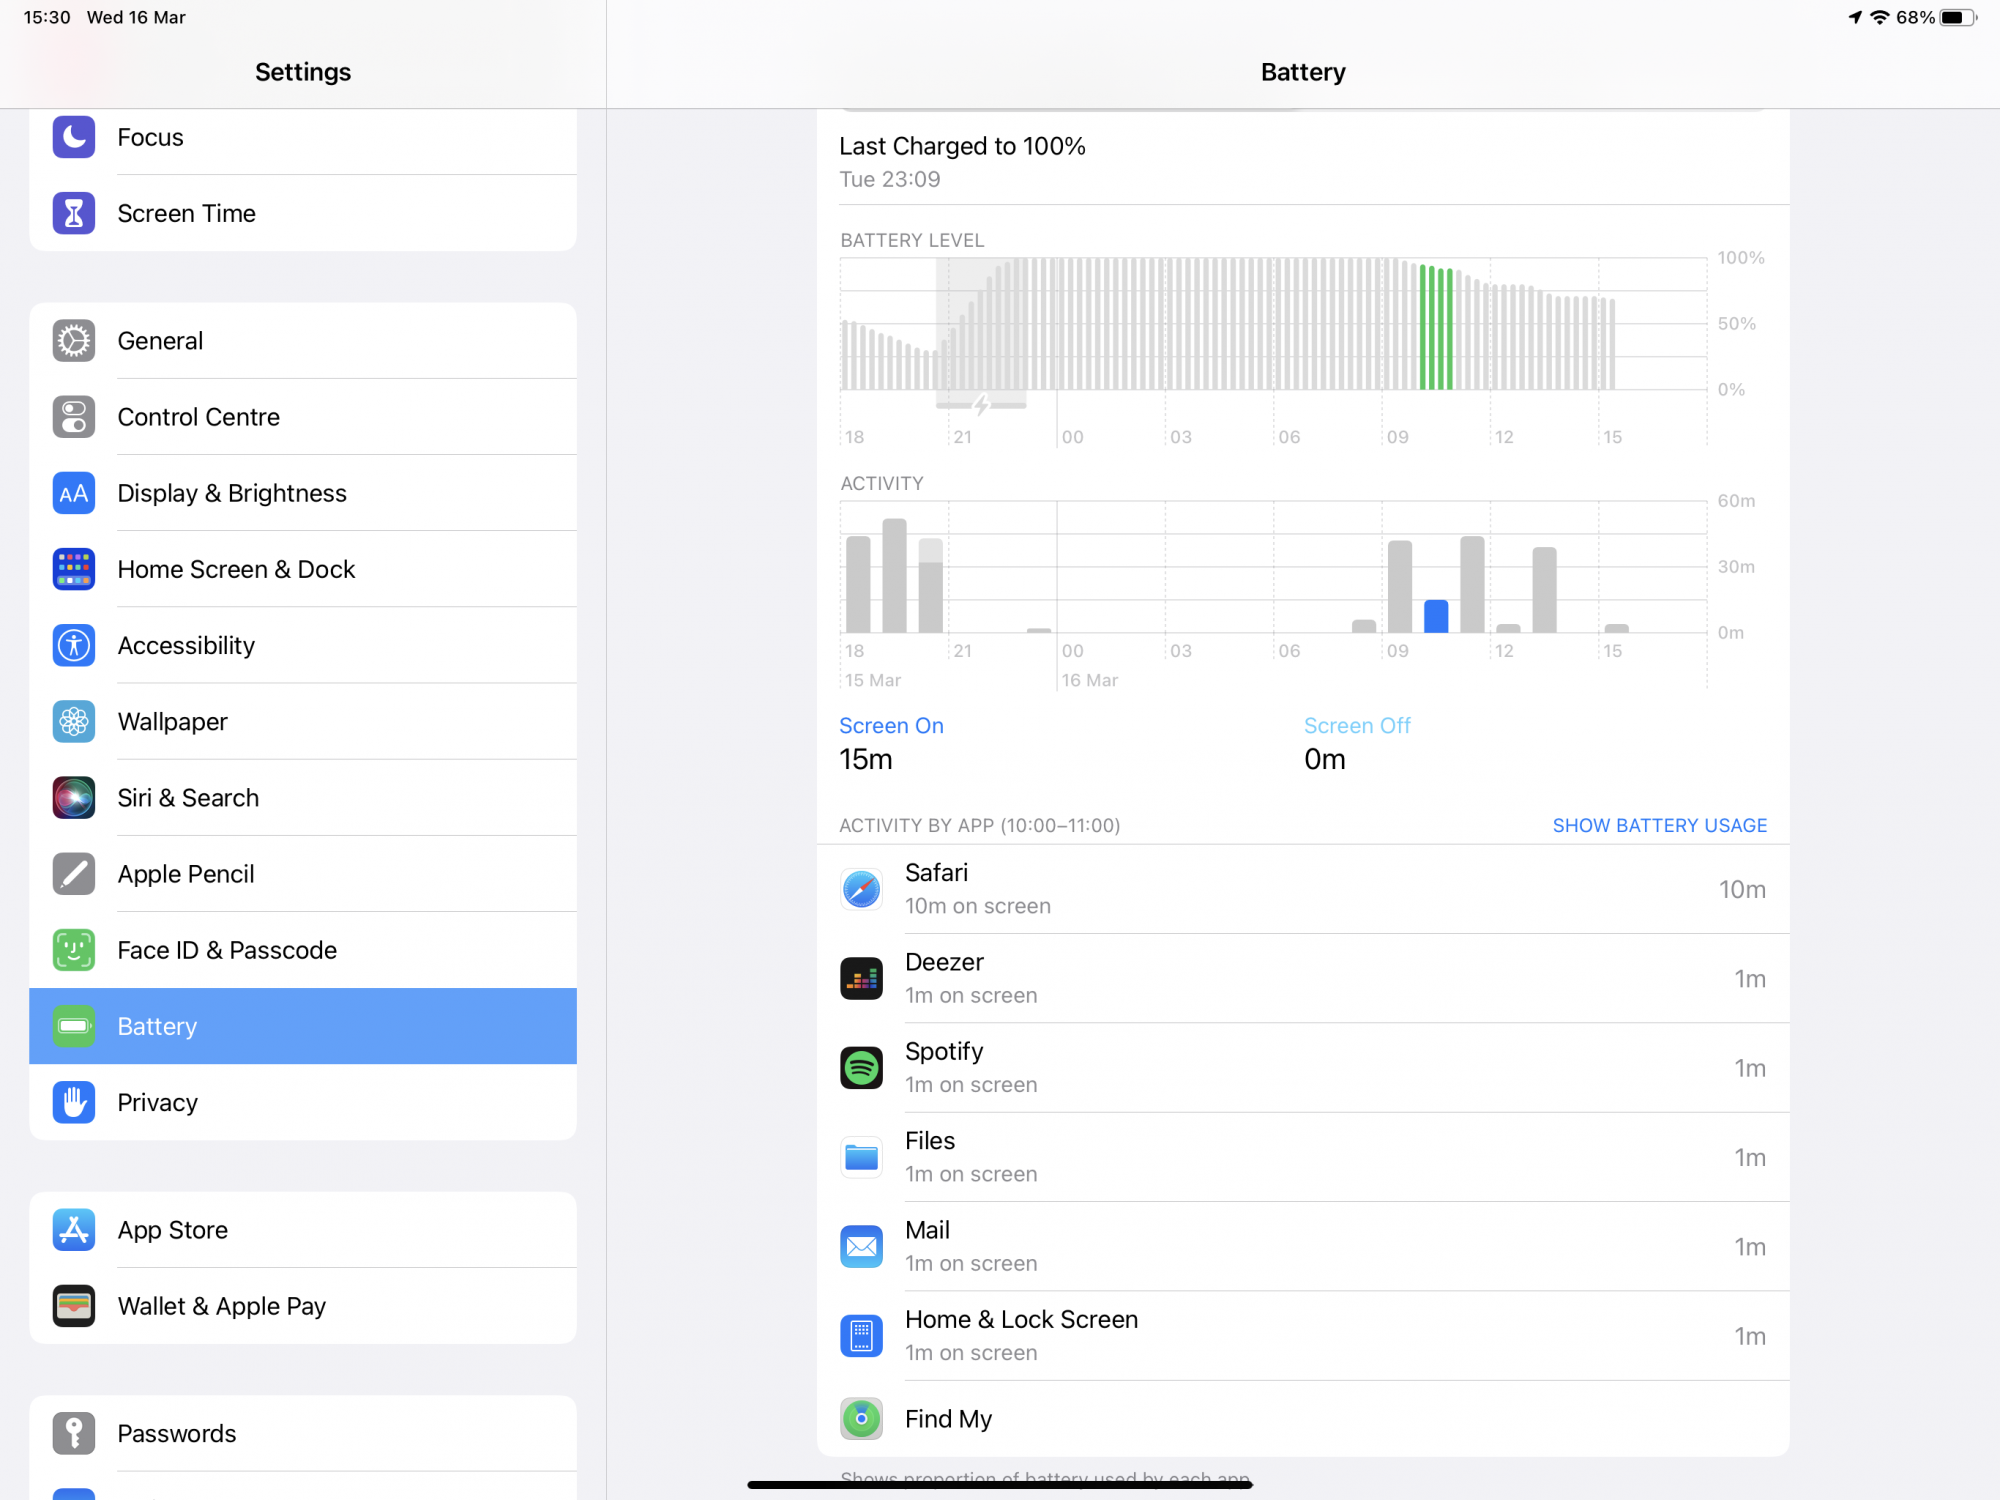Select the Wallpaper flower icon
This screenshot has height=1500, width=2000.
pyautogui.click(x=74, y=722)
